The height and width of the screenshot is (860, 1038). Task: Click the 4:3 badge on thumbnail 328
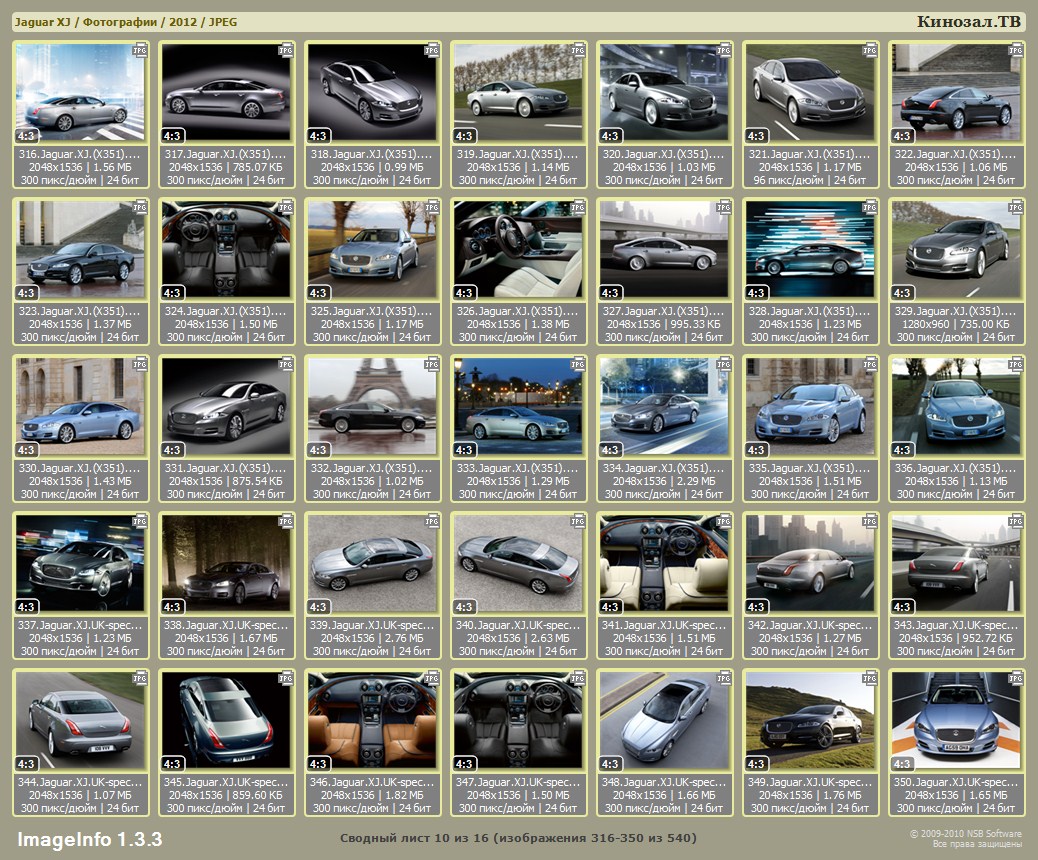coord(756,293)
